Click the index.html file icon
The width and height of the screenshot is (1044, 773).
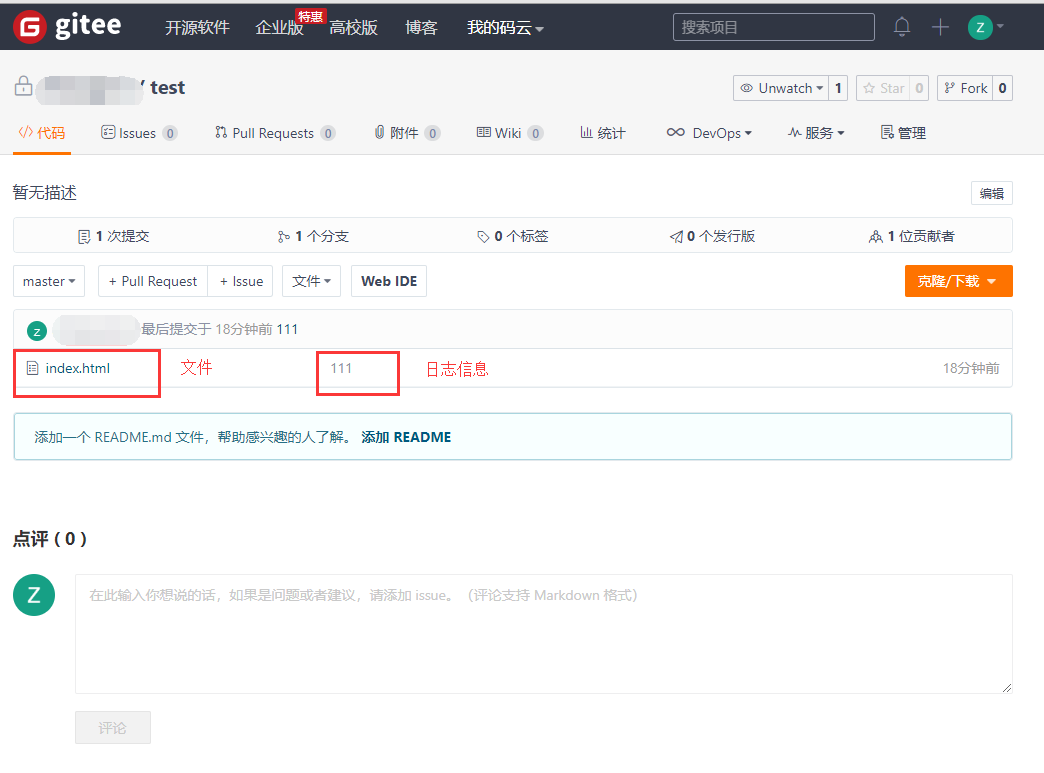tap(32, 368)
